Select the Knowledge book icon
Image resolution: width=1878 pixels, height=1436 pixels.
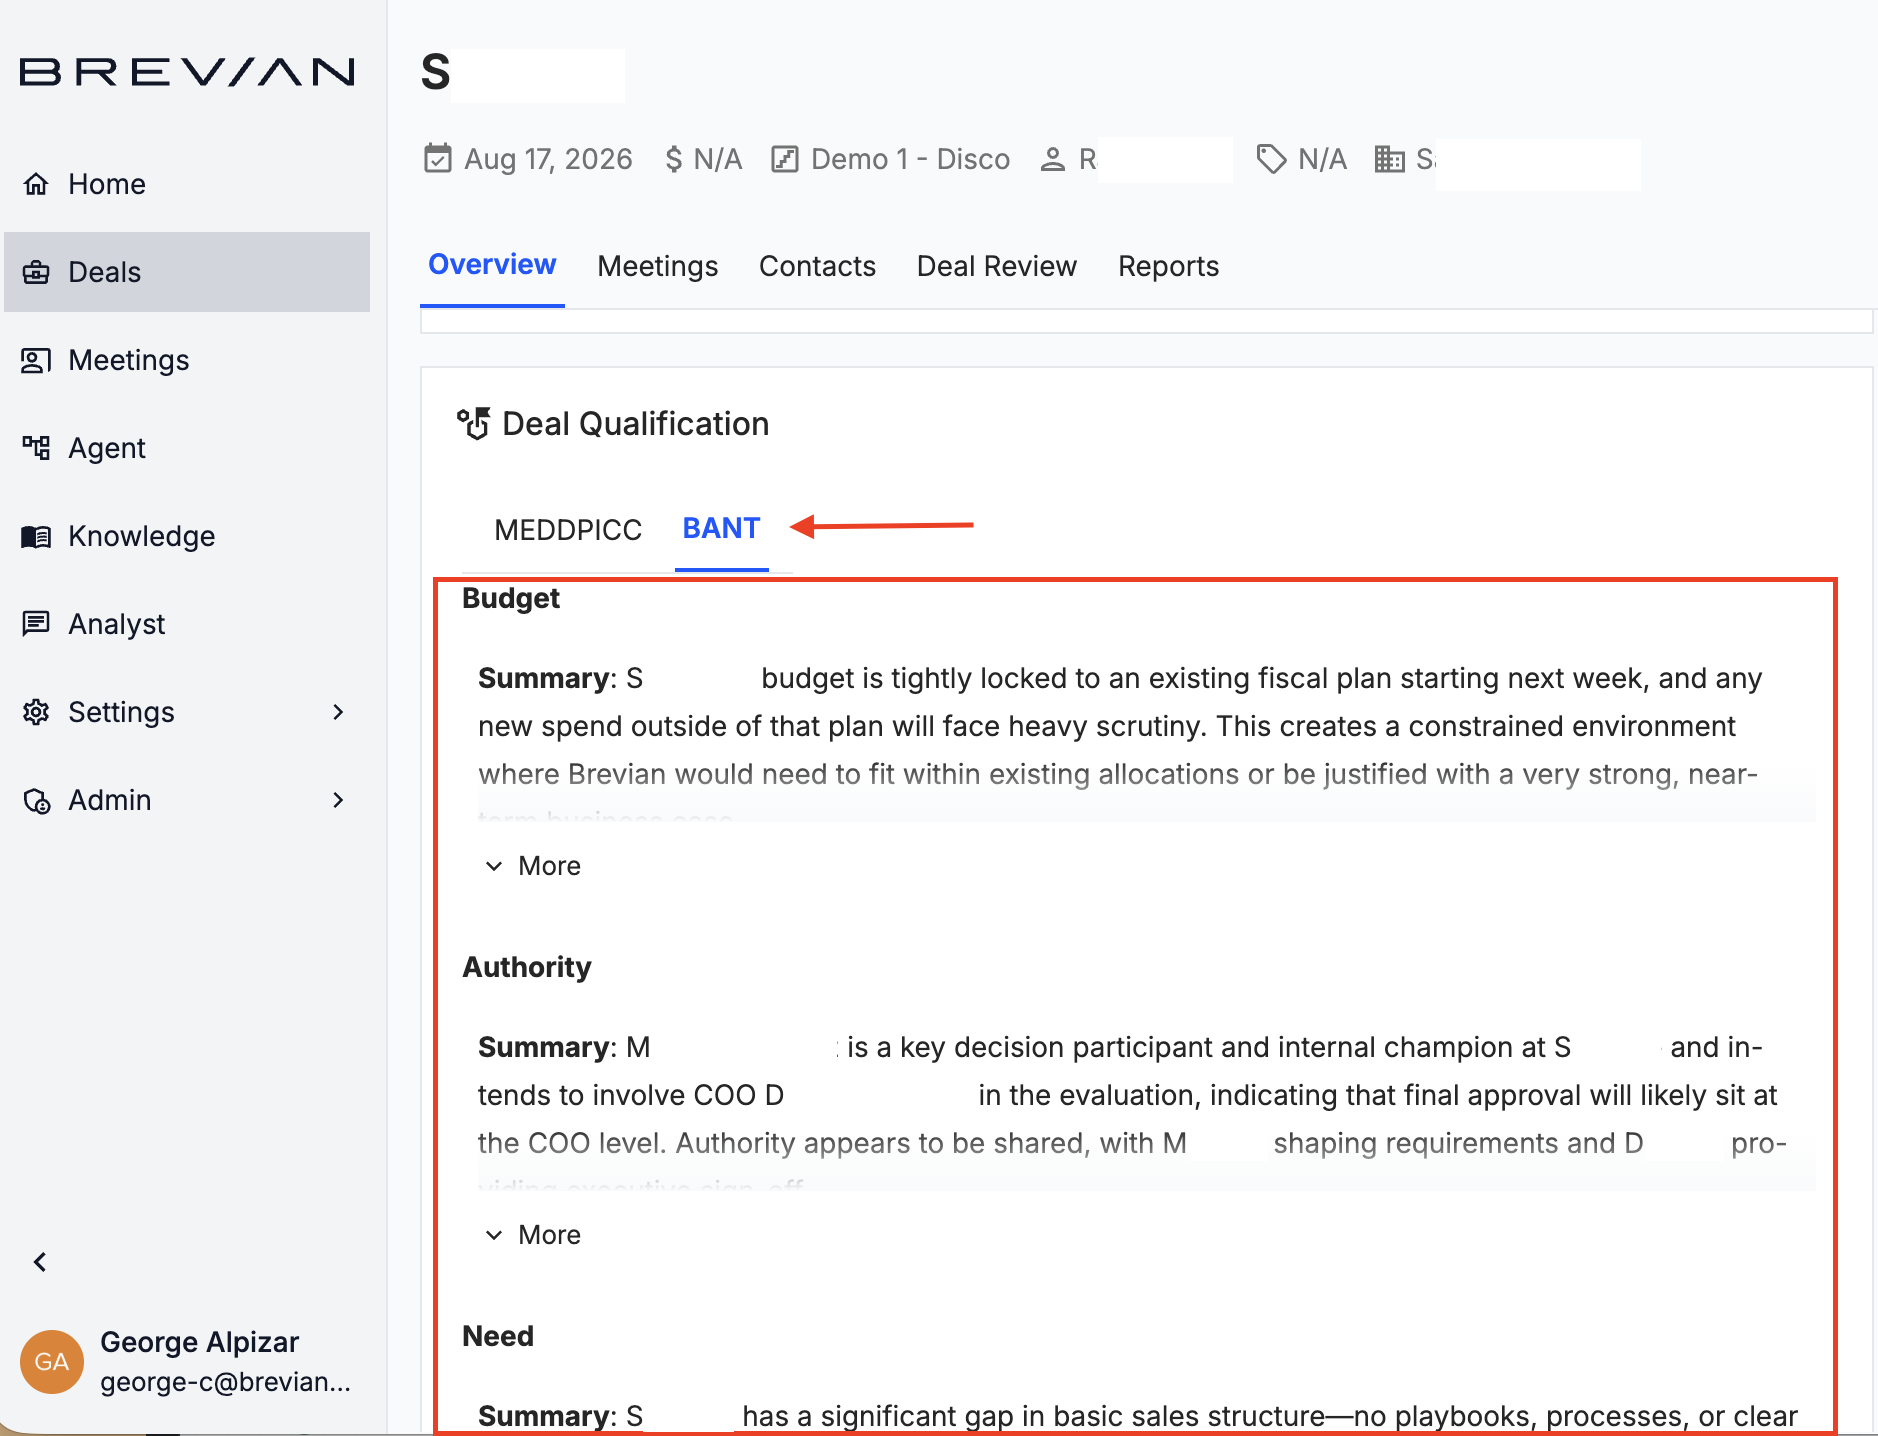[36, 535]
